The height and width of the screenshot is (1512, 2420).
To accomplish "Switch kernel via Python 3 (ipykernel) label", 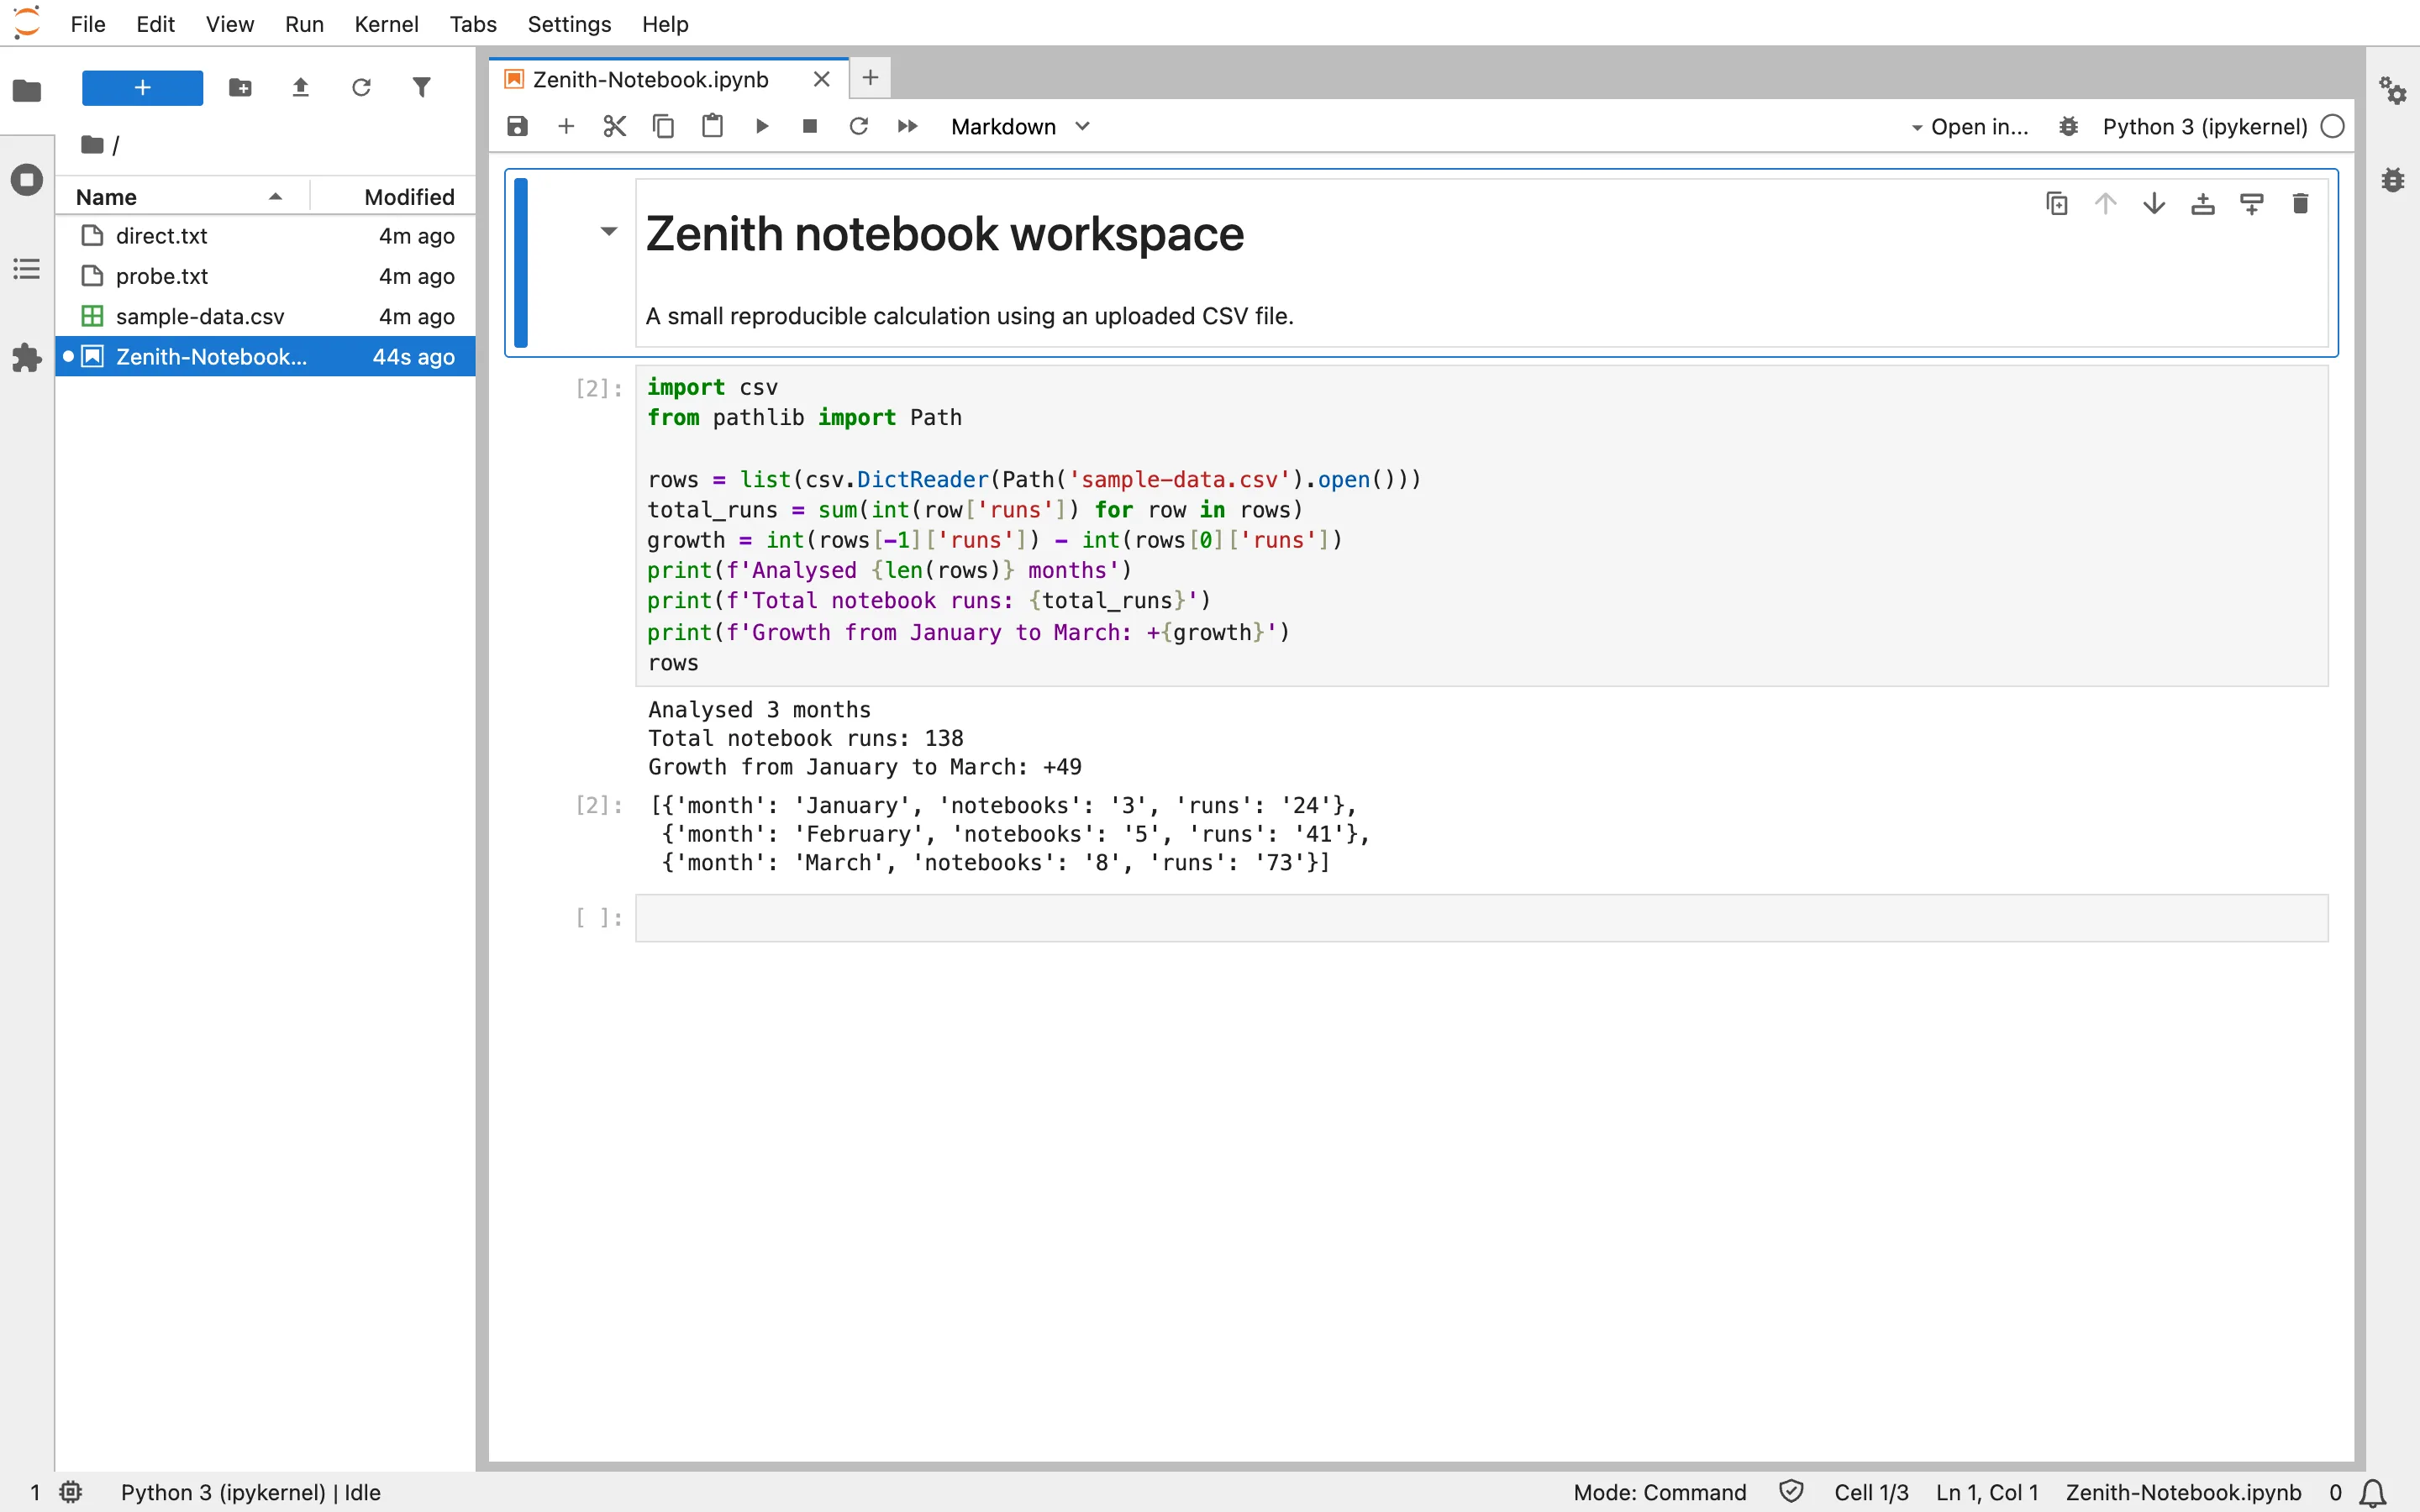I will pyautogui.click(x=2205, y=127).
